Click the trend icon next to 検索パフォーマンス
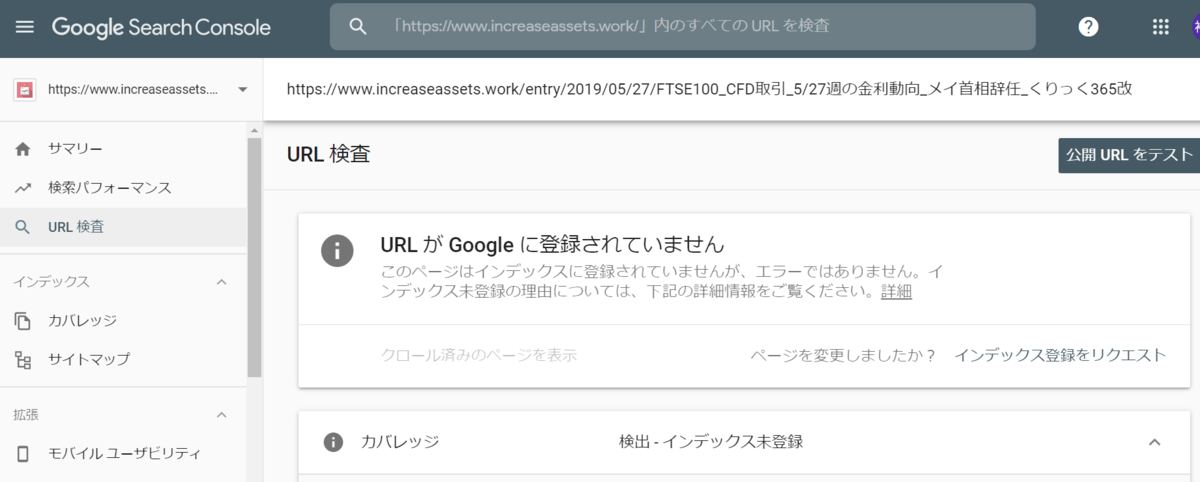The height and width of the screenshot is (482, 1200). [23, 188]
